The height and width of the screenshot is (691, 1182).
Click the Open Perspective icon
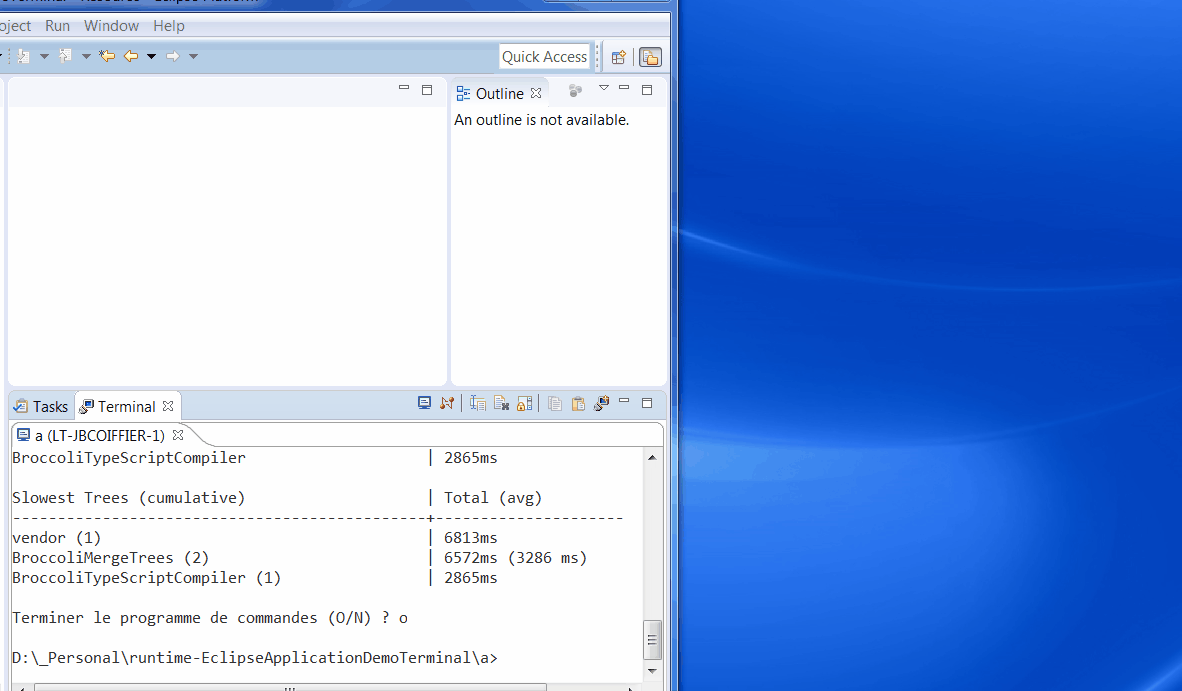(619, 57)
